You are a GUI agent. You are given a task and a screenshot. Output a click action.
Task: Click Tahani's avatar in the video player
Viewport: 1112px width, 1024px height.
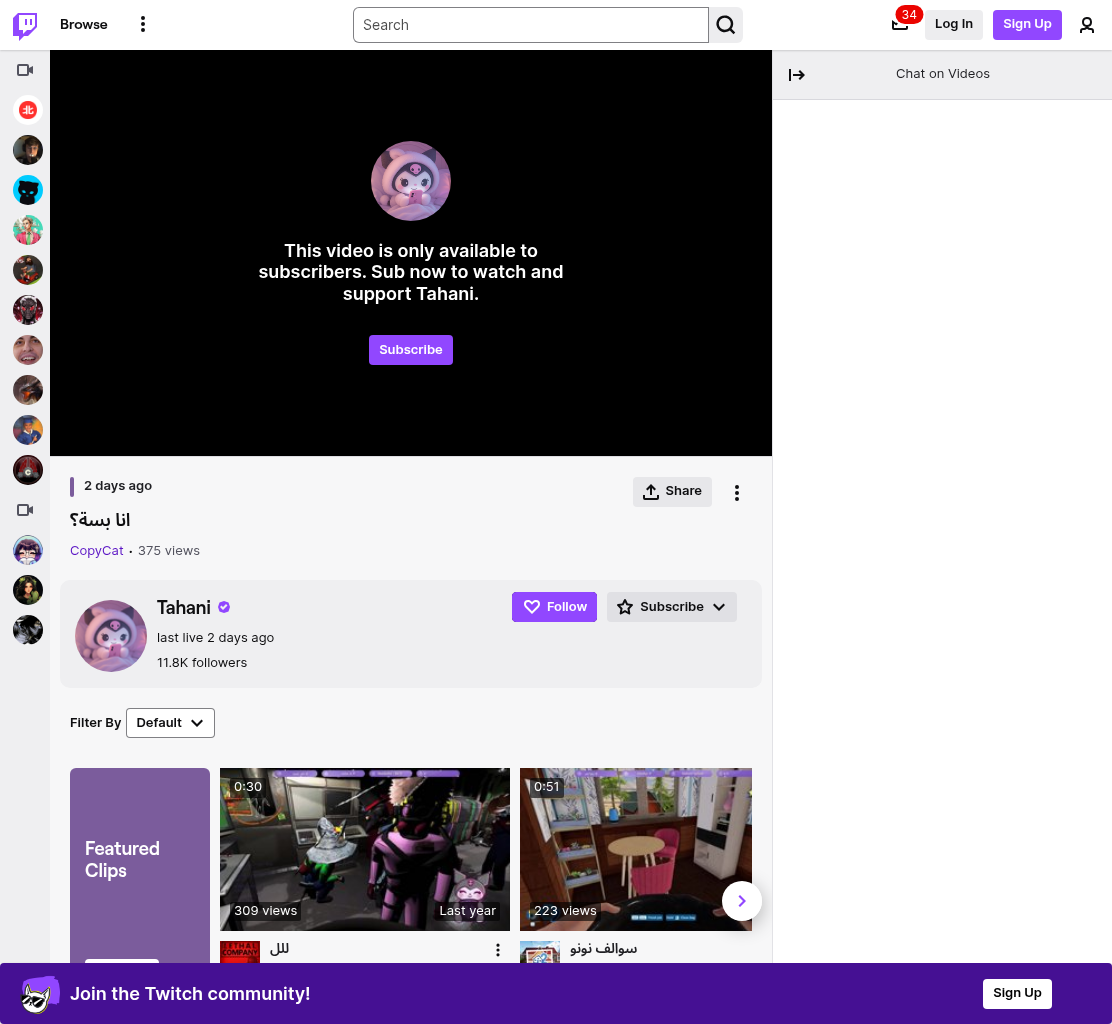coord(411,181)
